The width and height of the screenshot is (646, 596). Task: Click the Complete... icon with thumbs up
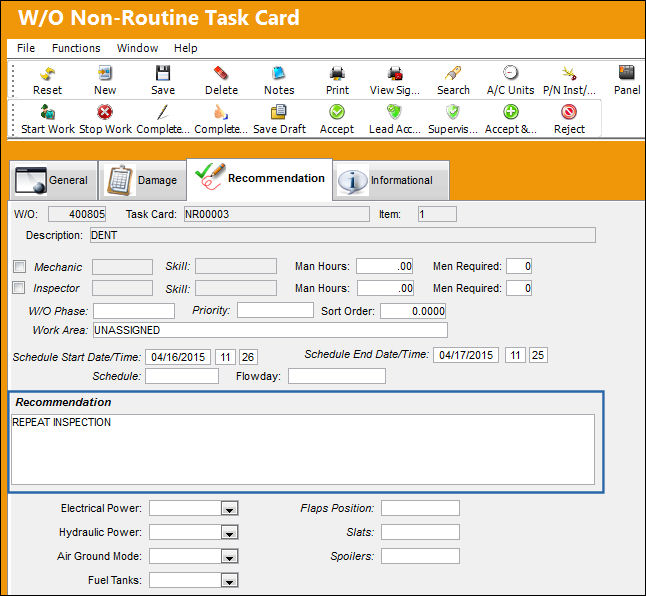pos(221,112)
